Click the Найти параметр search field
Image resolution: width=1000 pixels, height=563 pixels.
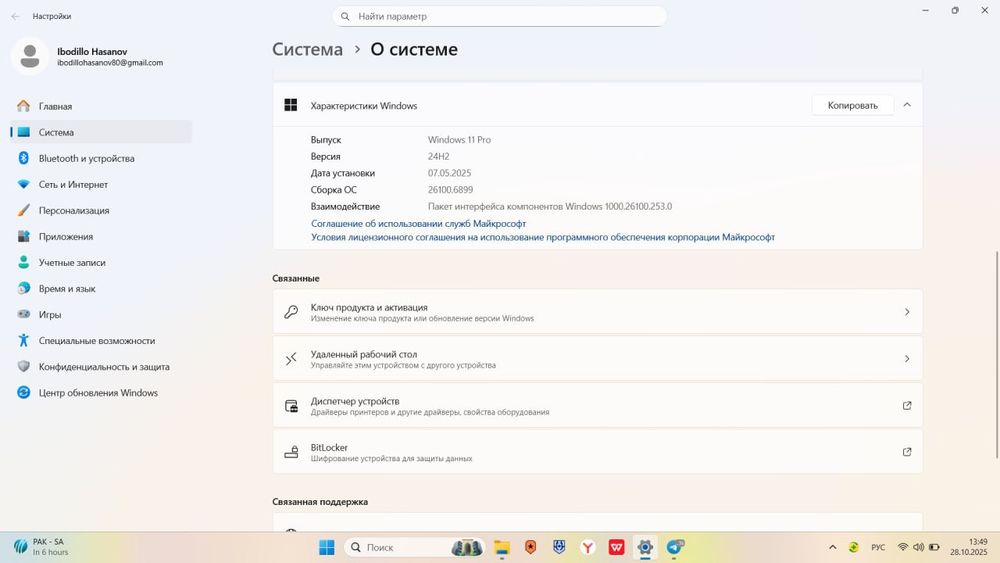tap(499, 17)
